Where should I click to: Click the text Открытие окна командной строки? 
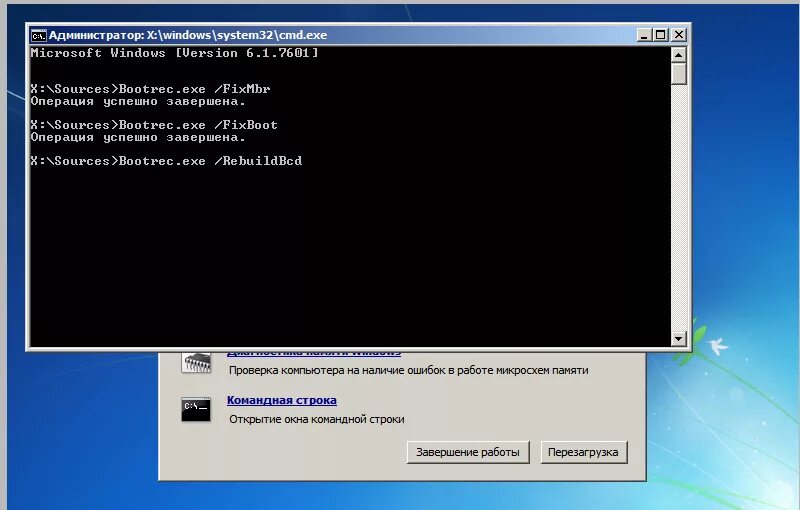(316, 419)
